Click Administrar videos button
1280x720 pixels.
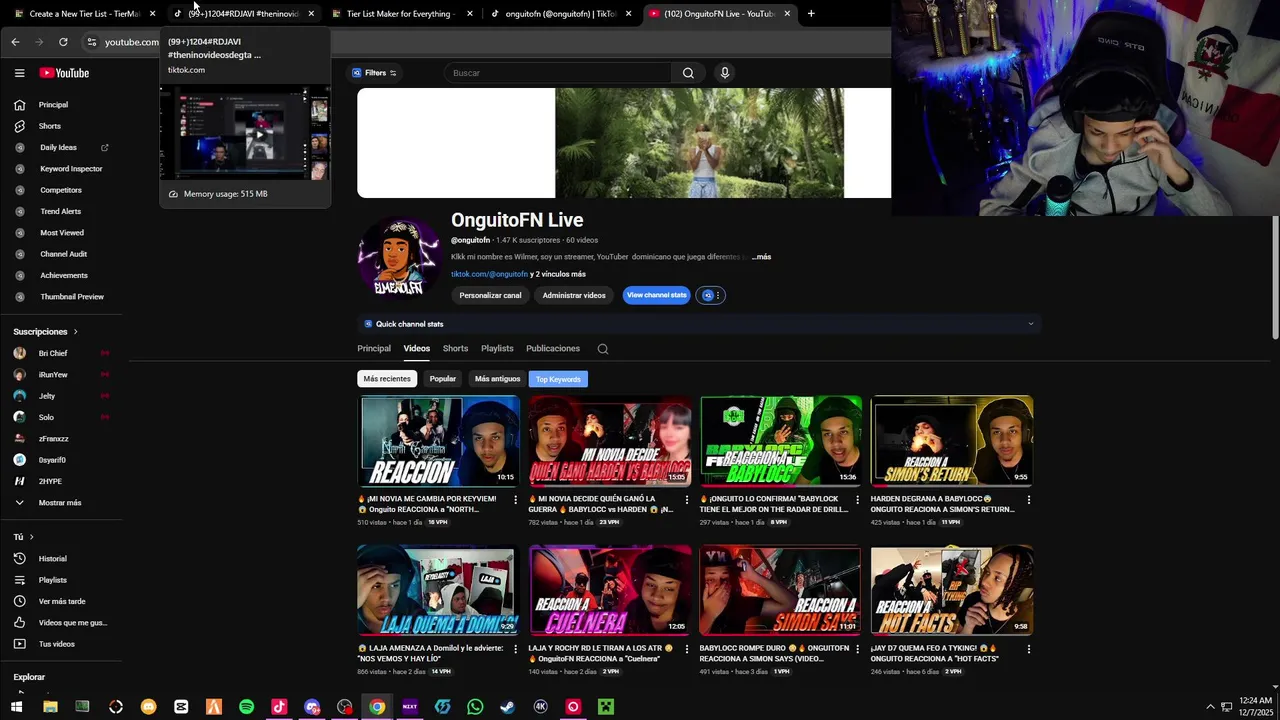pyautogui.click(x=574, y=295)
